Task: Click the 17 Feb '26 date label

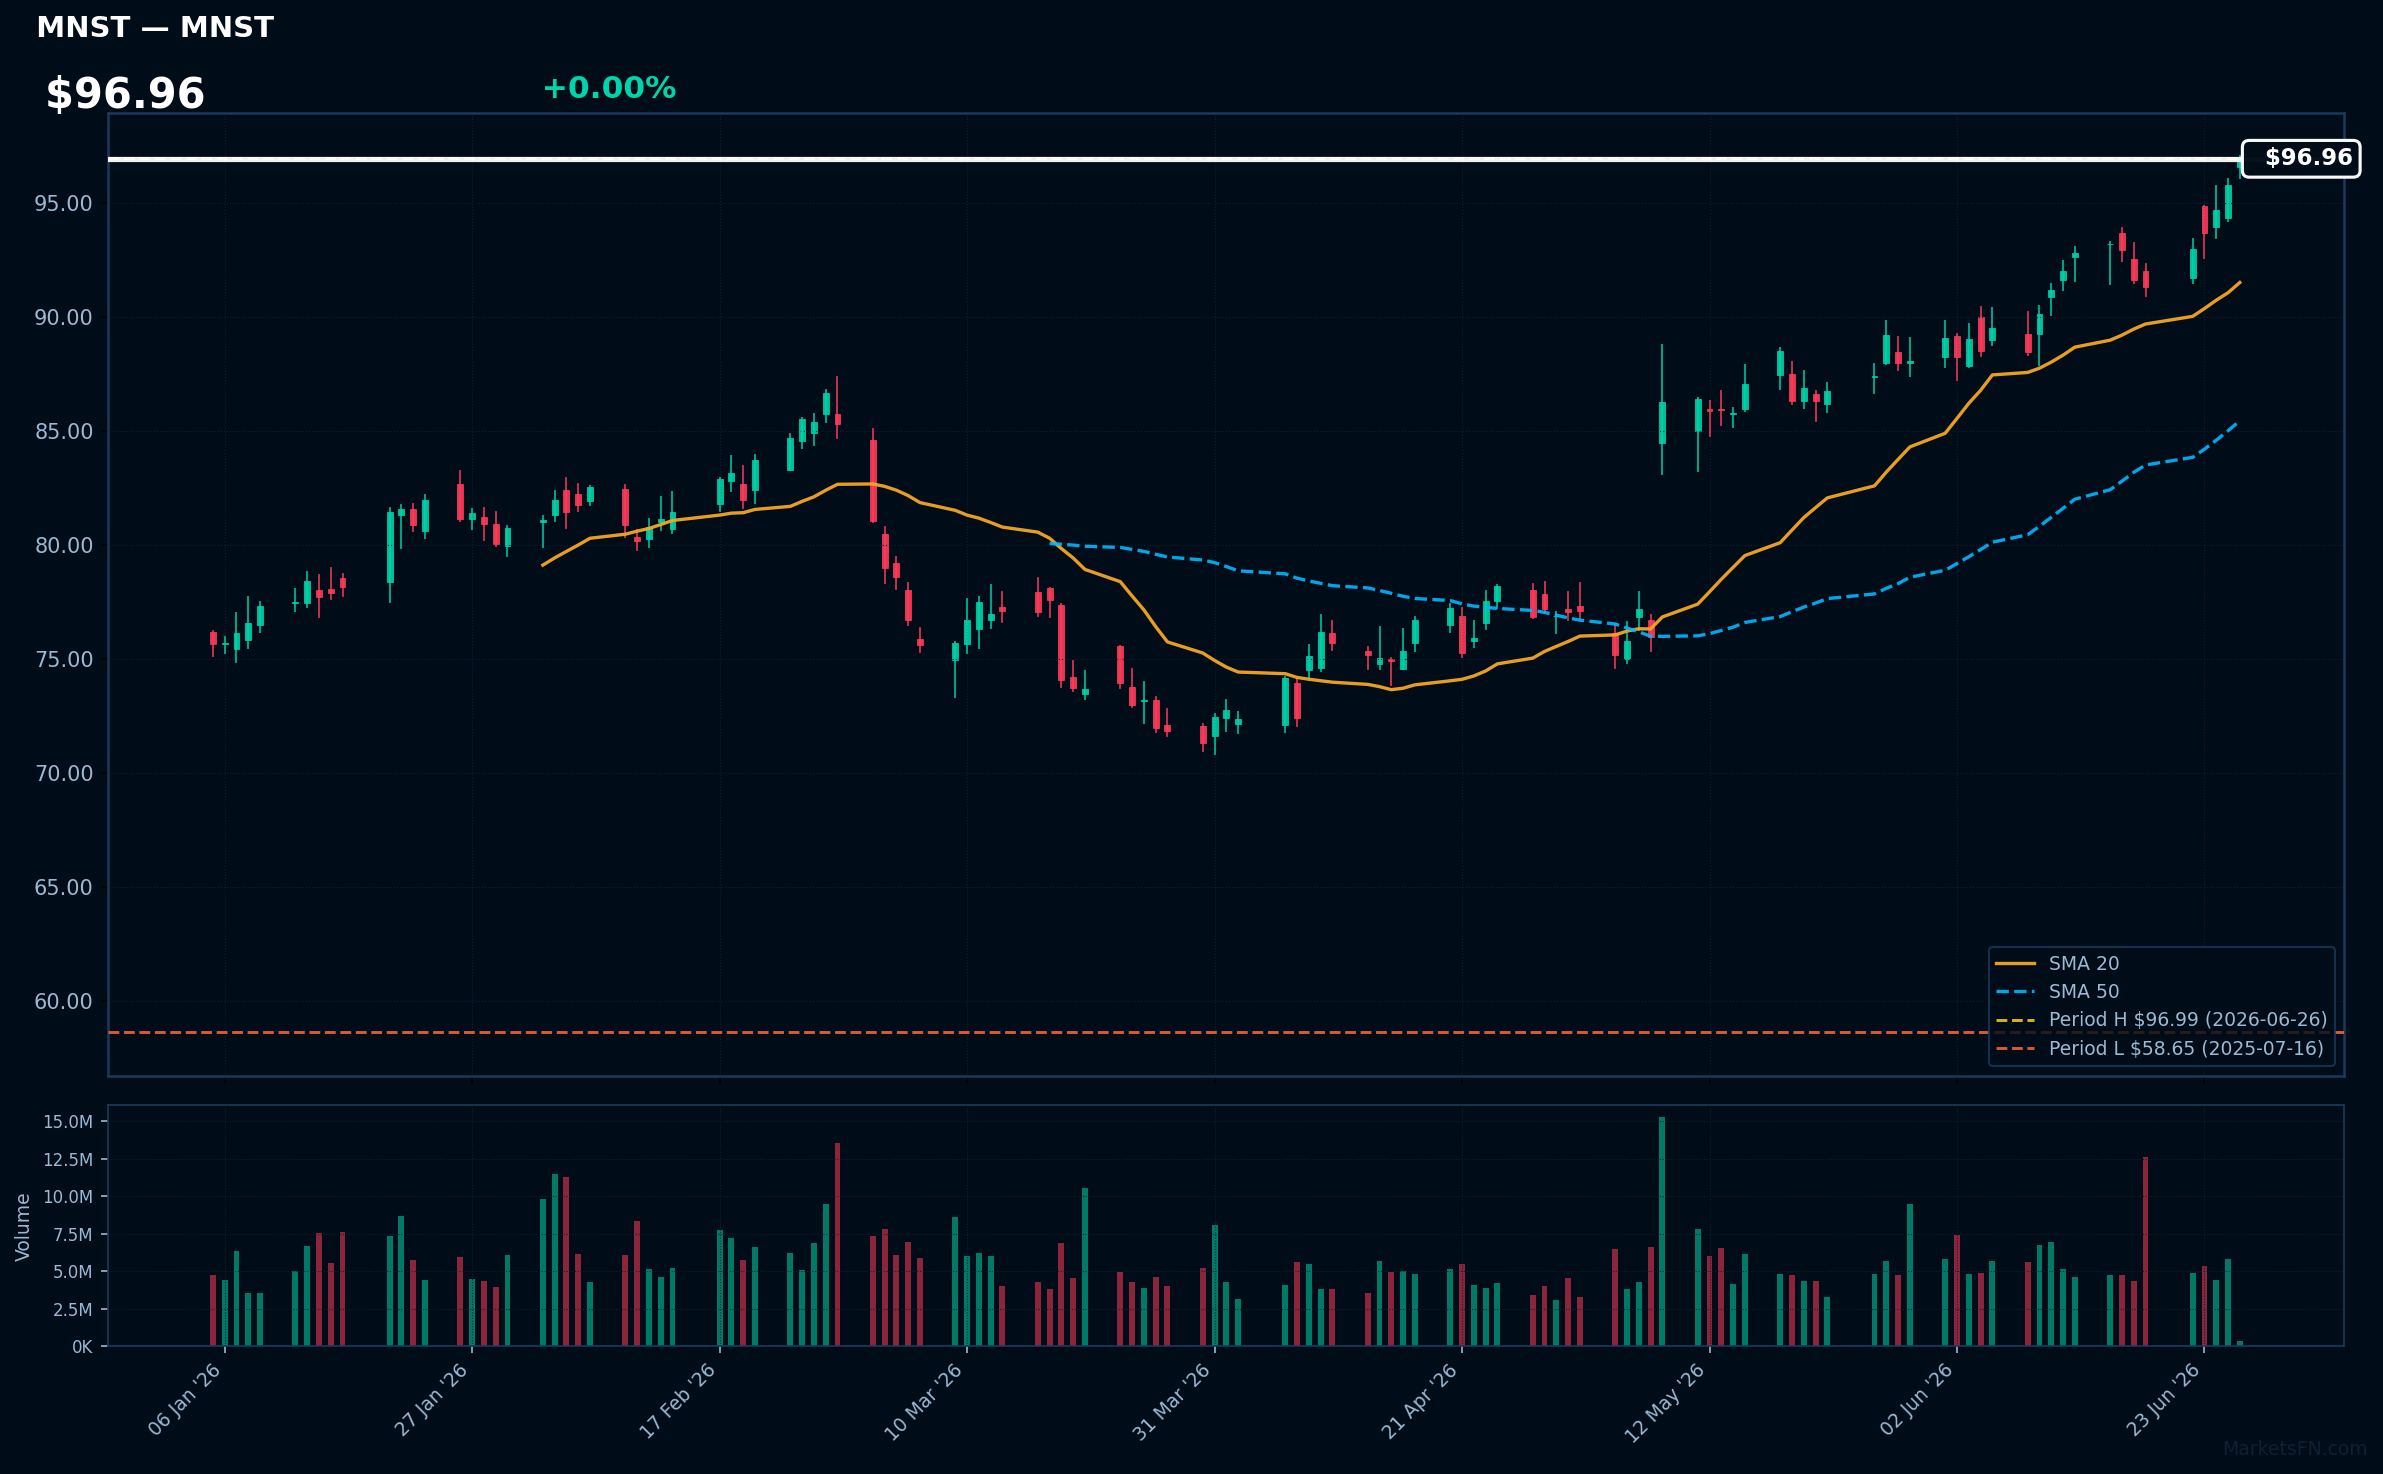Action: [x=678, y=1399]
